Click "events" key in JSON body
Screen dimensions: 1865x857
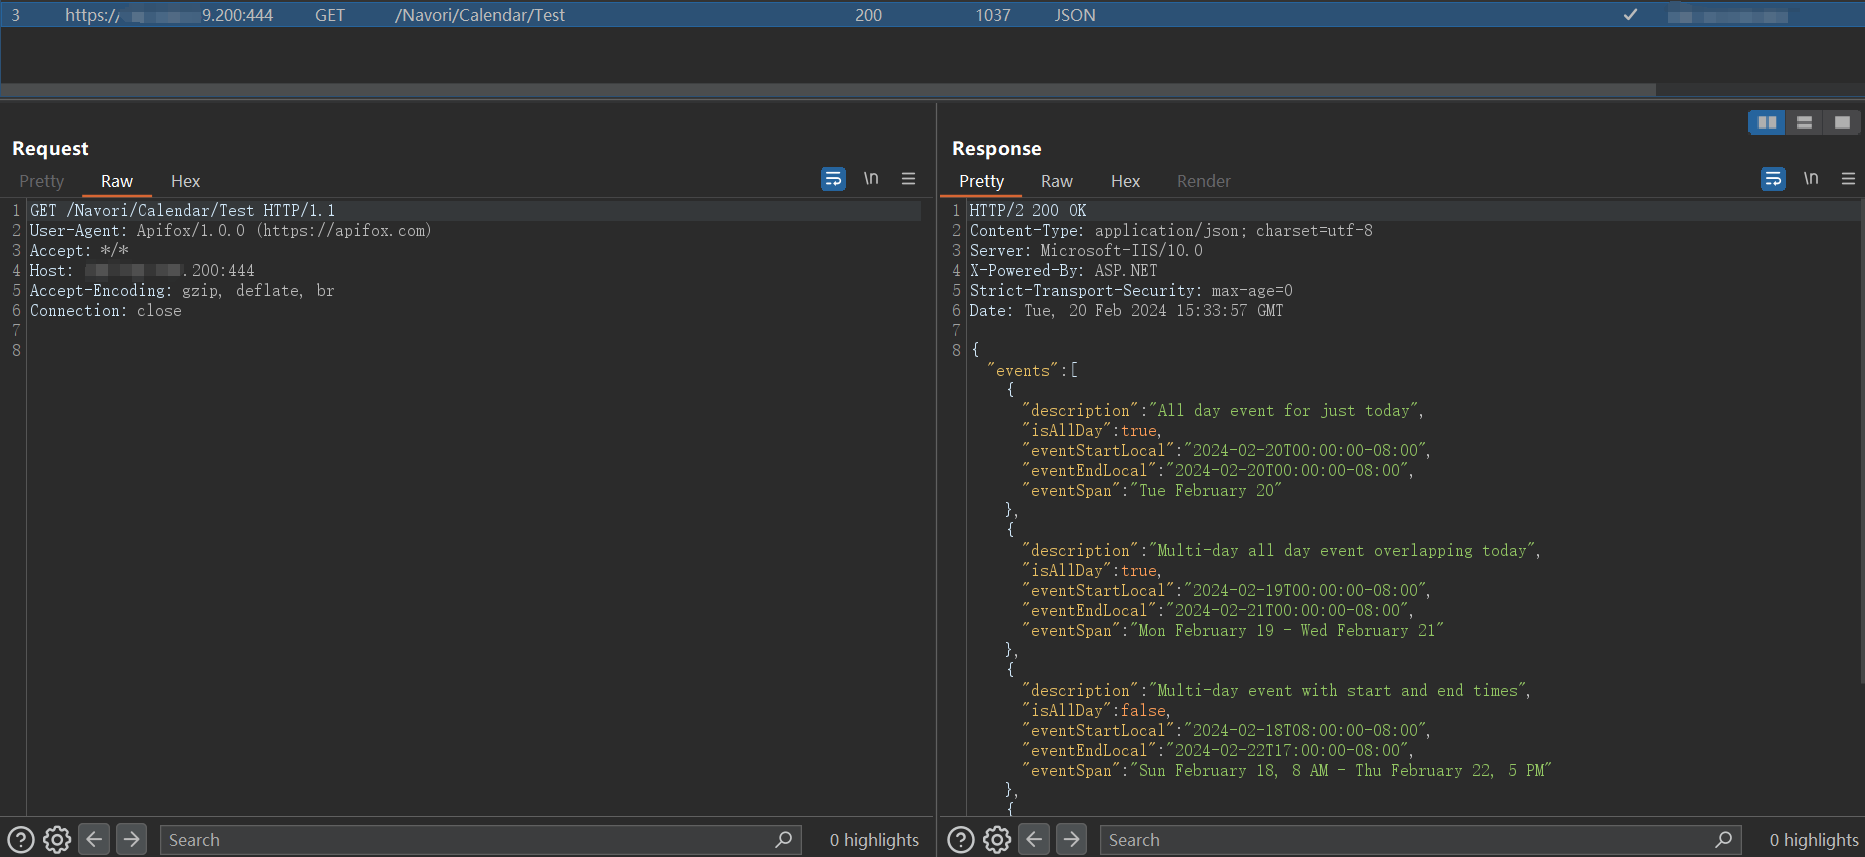tap(1023, 370)
